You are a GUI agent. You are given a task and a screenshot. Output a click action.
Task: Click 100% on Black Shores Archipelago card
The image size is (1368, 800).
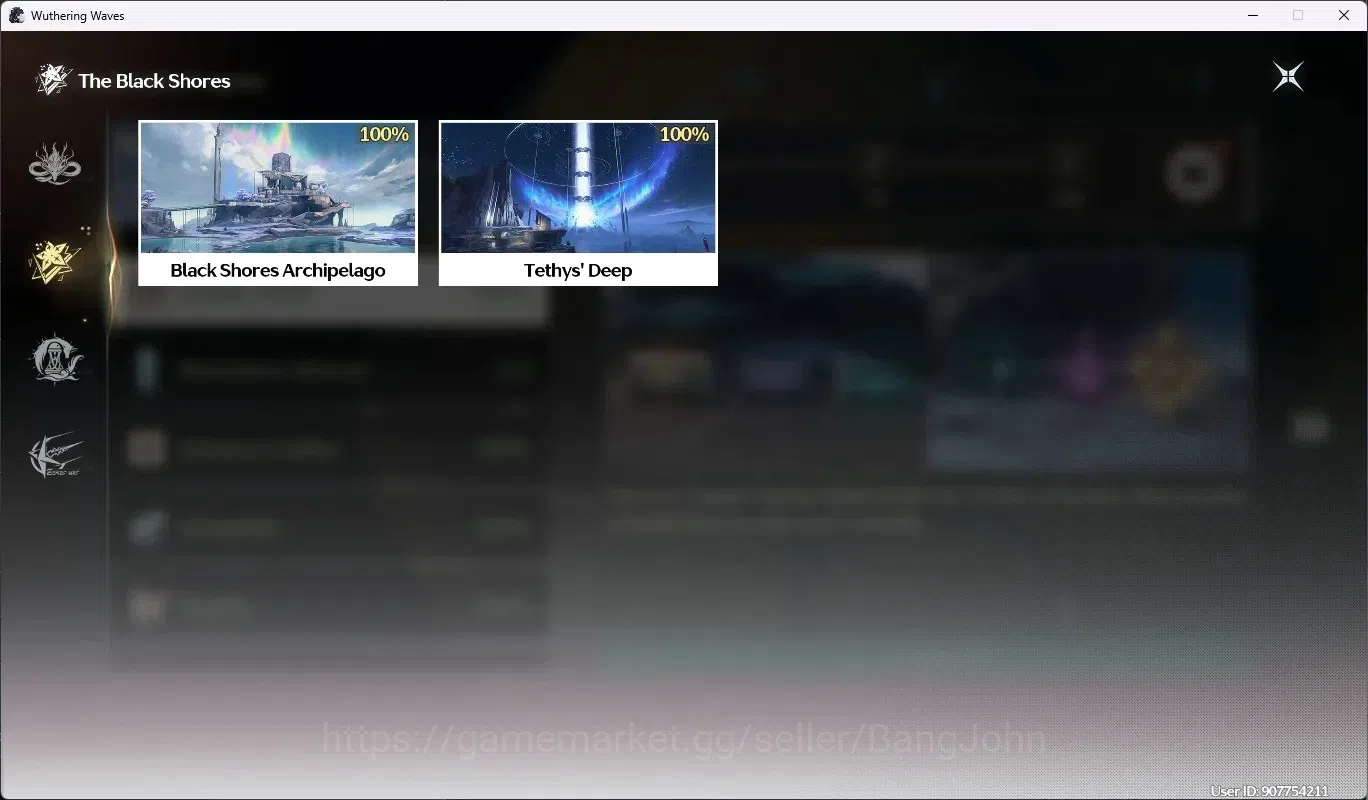[384, 134]
